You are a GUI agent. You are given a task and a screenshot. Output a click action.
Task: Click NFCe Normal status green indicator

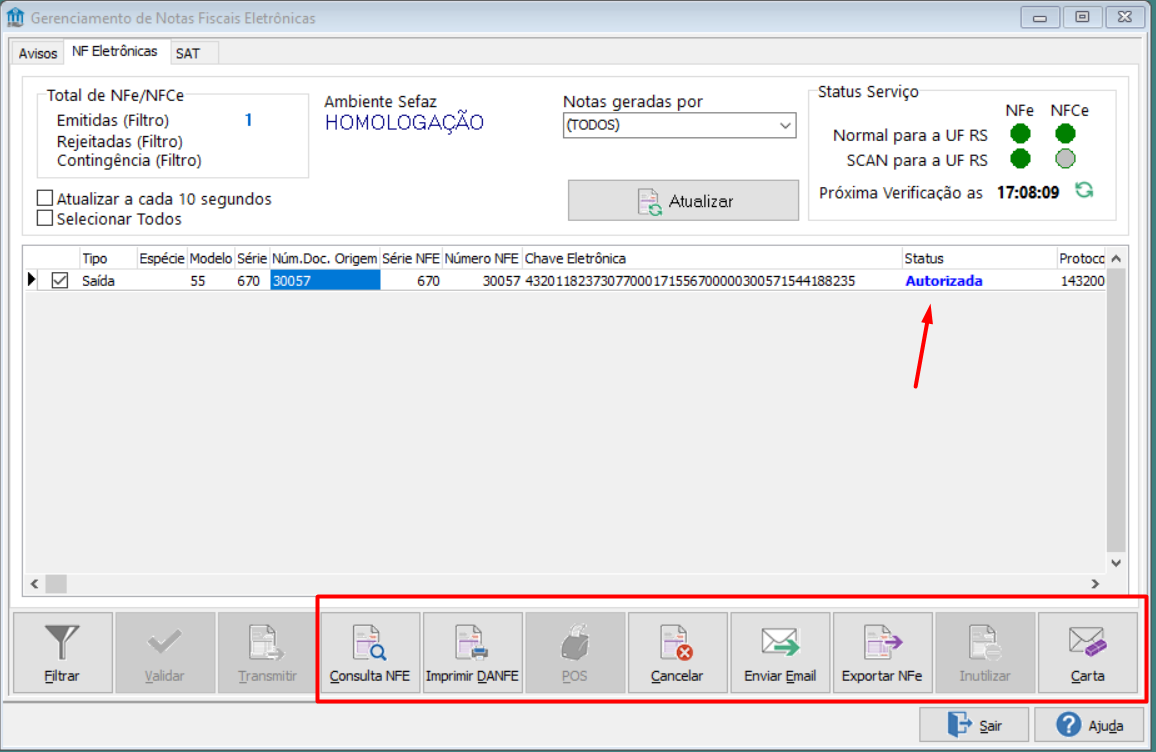pos(1065,133)
